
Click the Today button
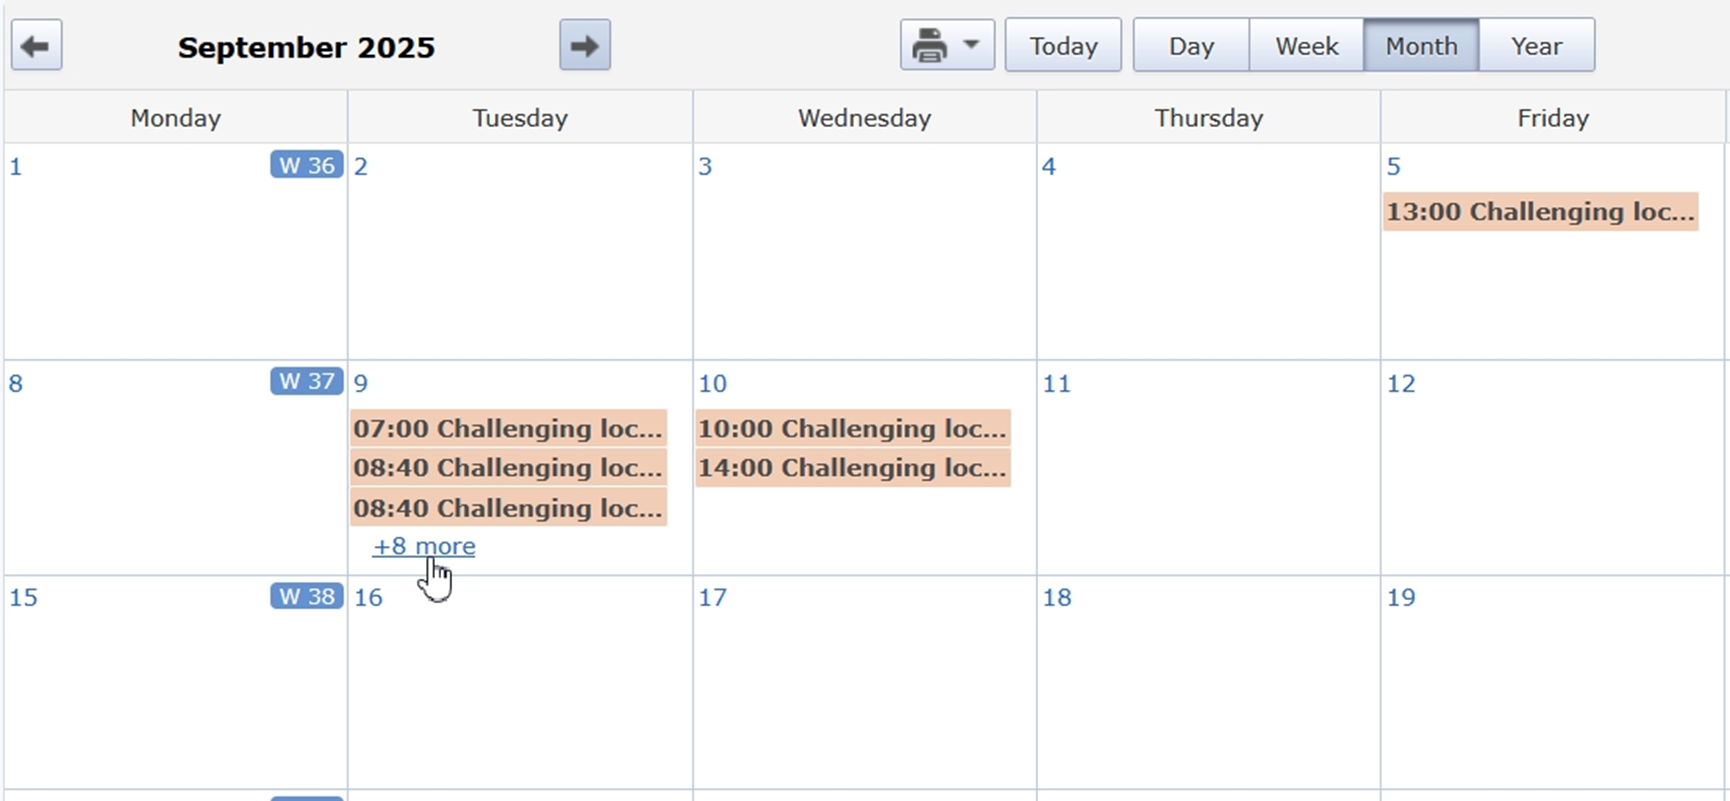(x=1062, y=46)
